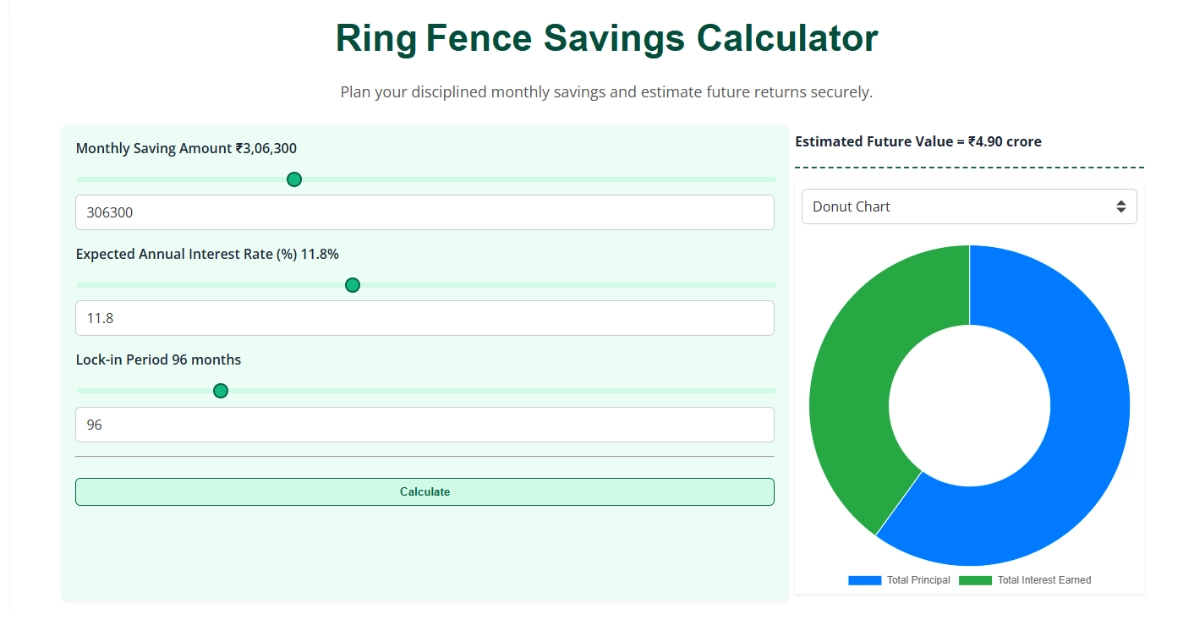Click the Ring Fence Savings Calculator title
Image resolution: width=1200 pixels, height=630 pixels.
[600, 39]
